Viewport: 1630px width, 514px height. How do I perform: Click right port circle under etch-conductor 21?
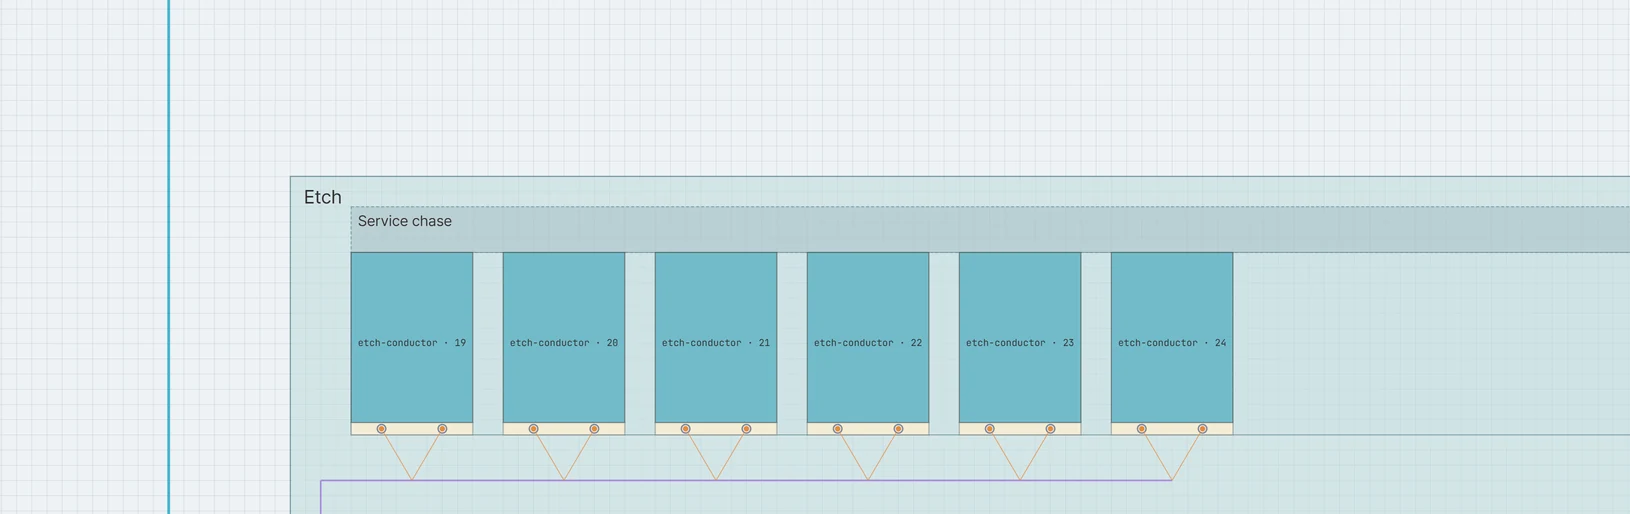pyautogui.click(x=746, y=429)
